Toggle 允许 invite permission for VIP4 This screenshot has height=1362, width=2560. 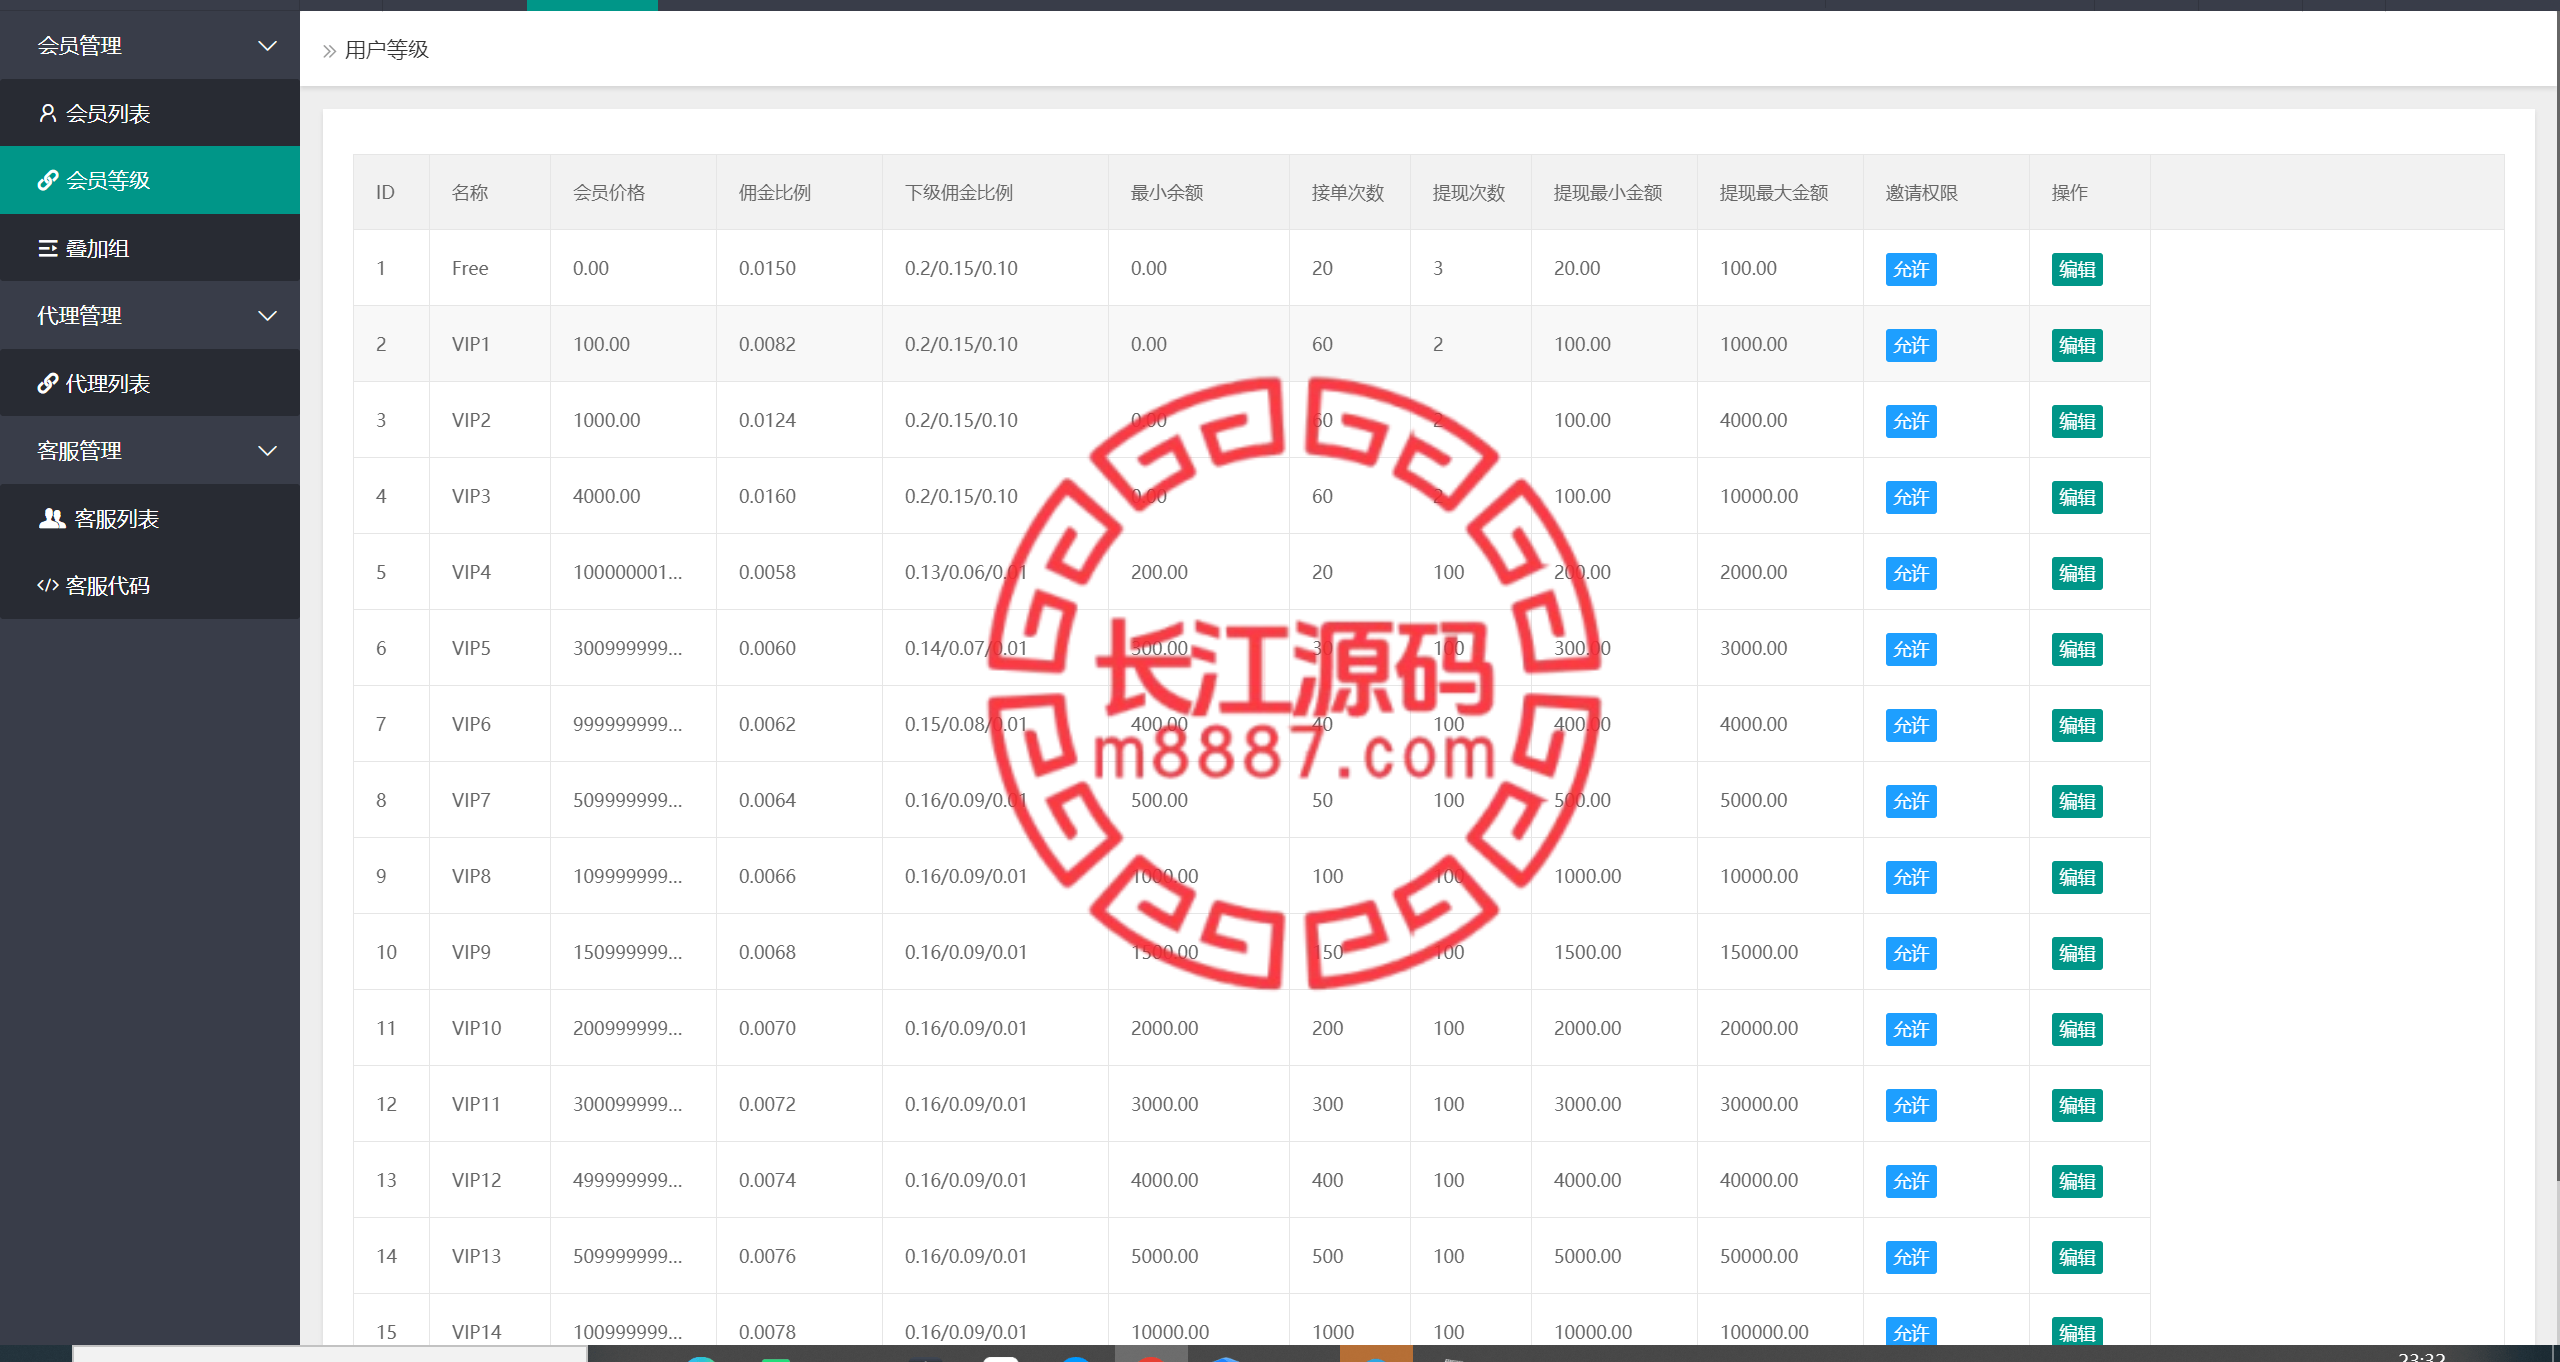[1911, 573]
